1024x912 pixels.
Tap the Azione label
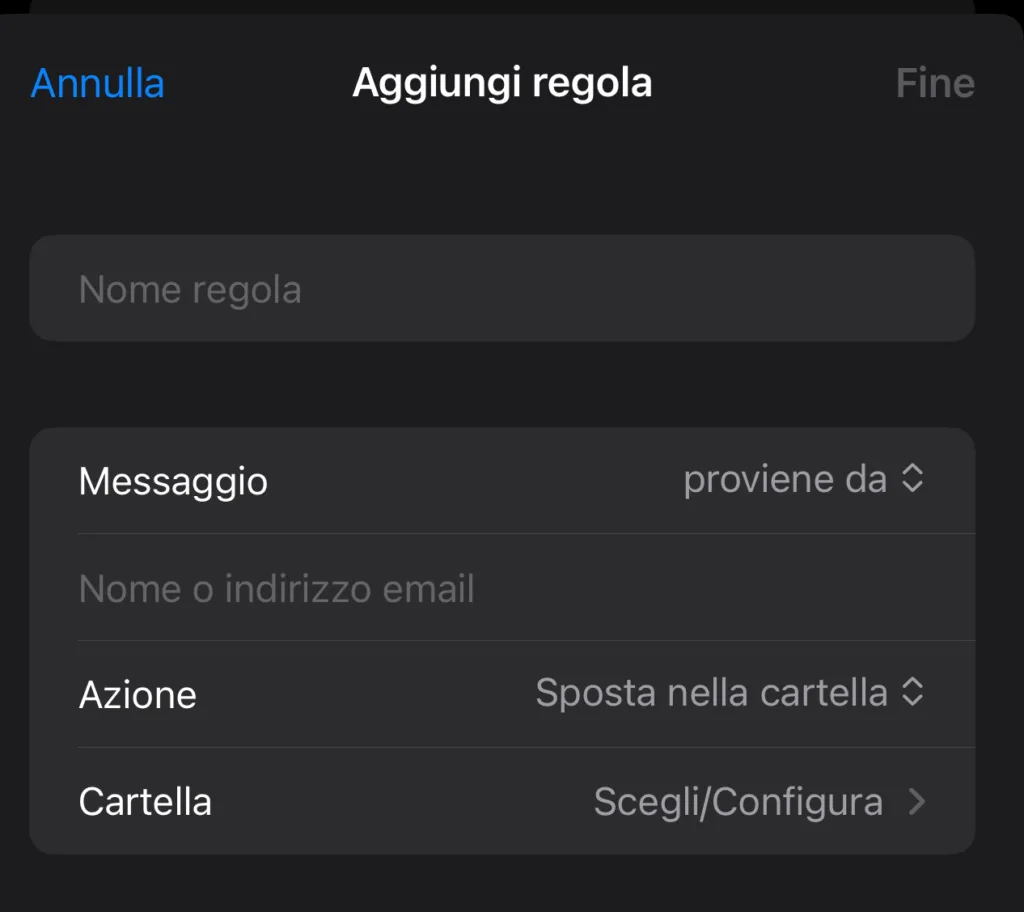coord(138,695)
